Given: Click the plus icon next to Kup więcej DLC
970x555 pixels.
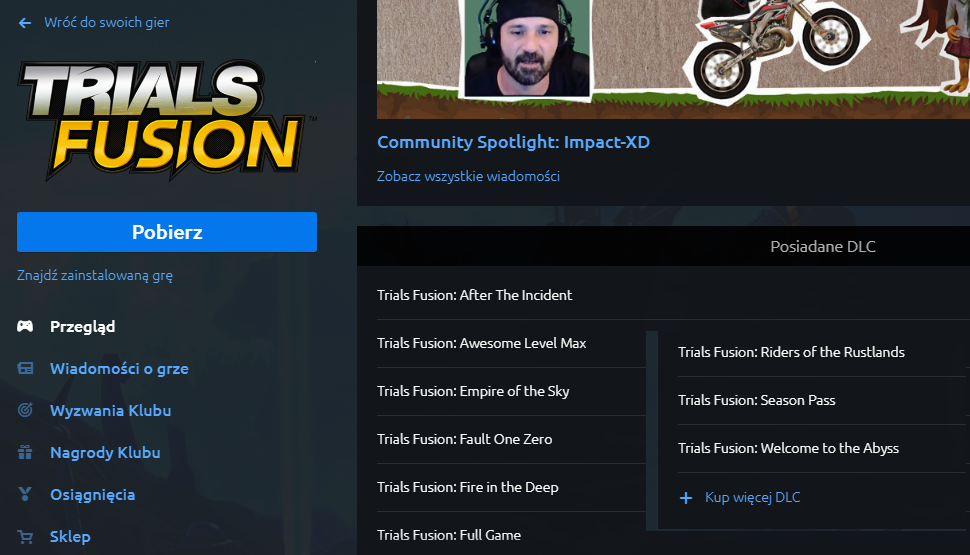Looking at the screenshot, I should [x=685, y=497].
